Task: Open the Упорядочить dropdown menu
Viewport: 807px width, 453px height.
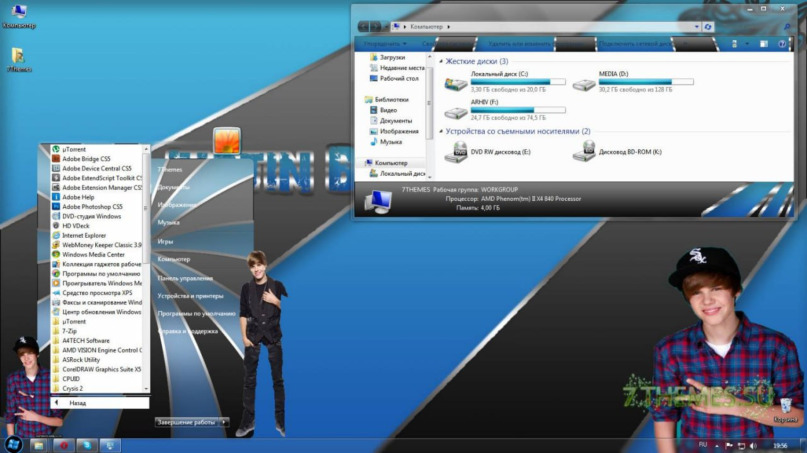Action: (x=385, y=44)
